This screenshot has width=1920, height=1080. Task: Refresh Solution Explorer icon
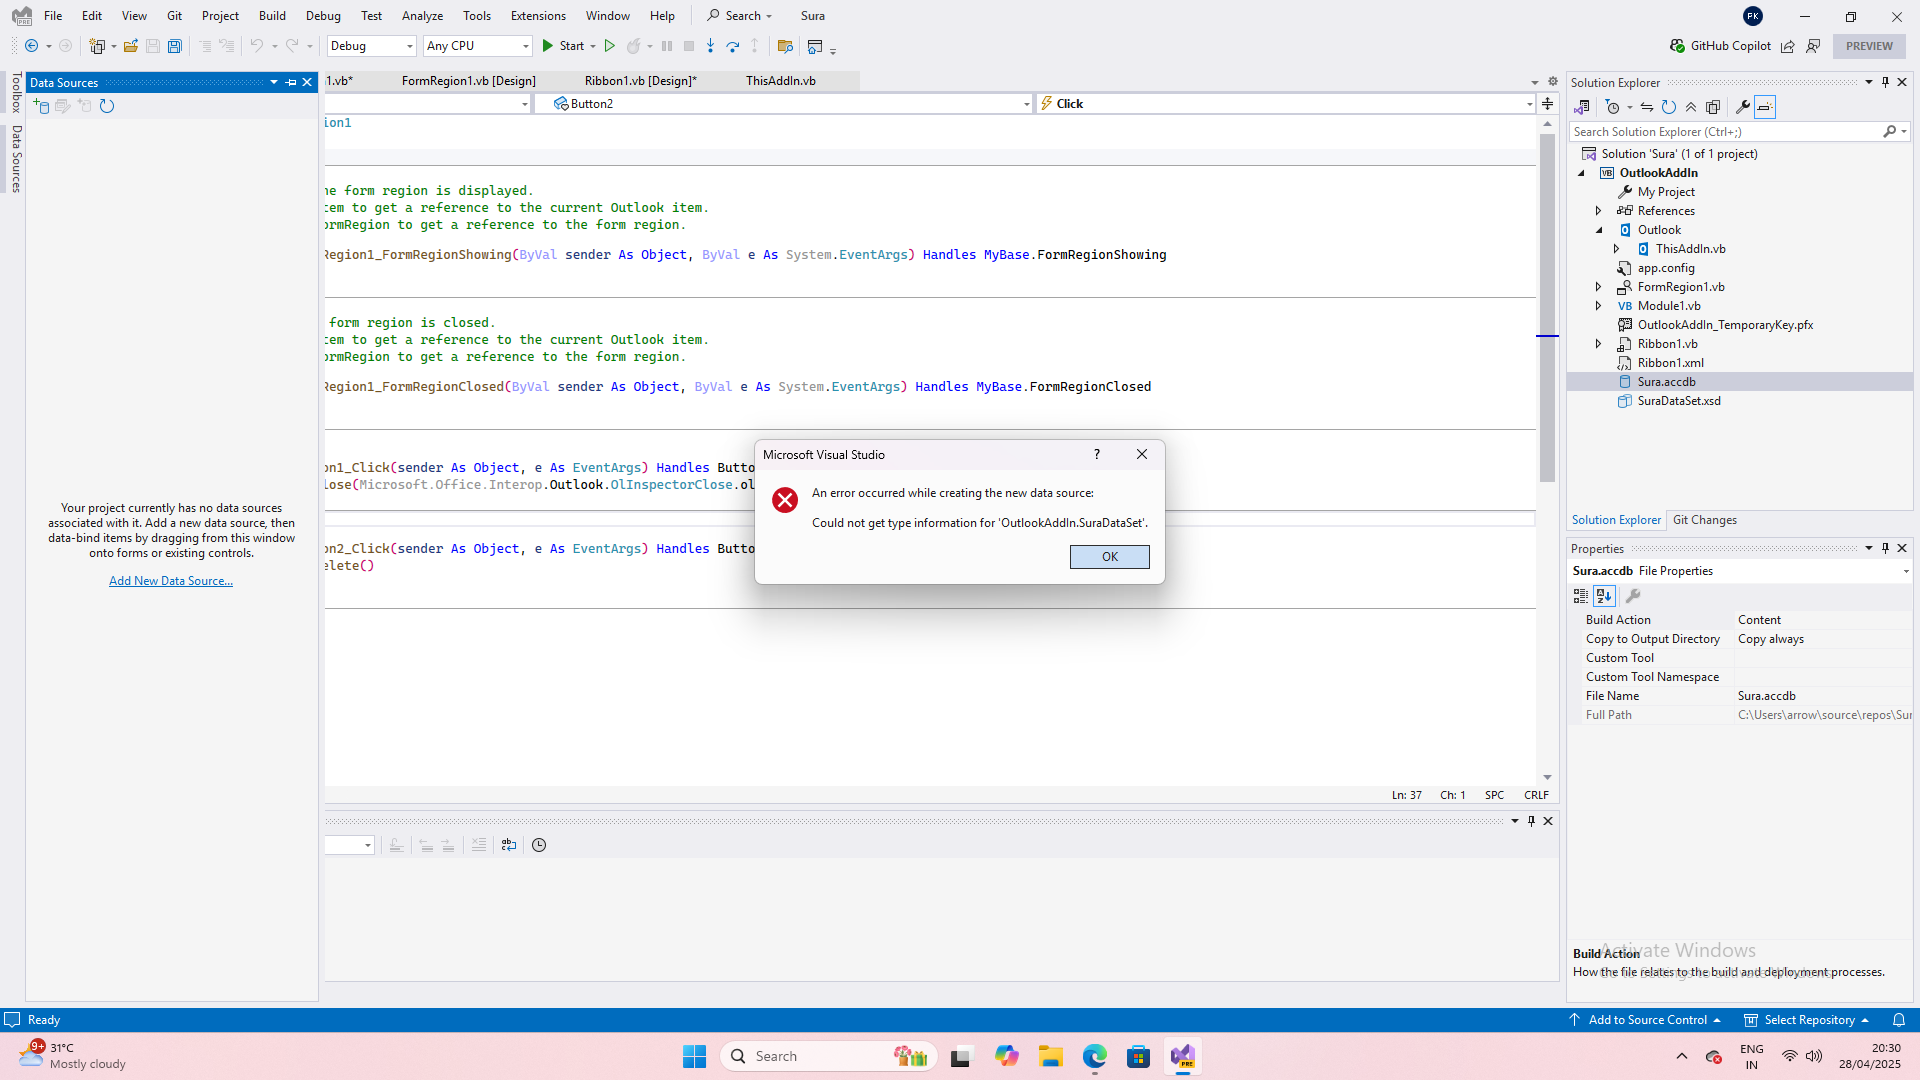point(1669,107)
